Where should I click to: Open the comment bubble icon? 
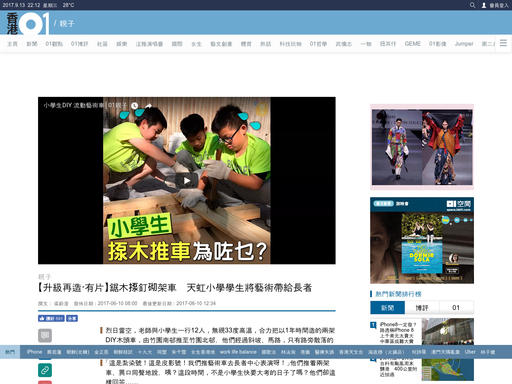[45, 335]
